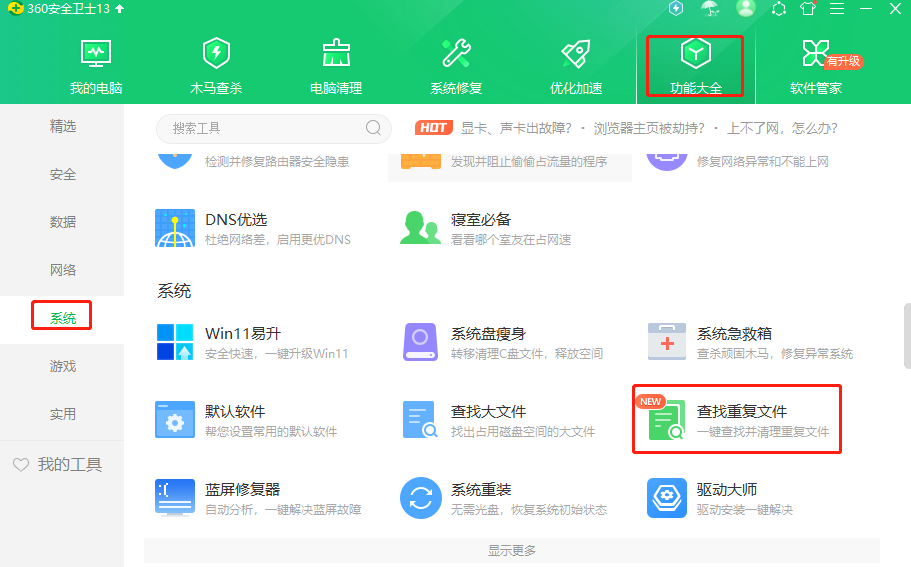
Task: Click the 有升级 upgrade badge
Action: click(x=844, y=61)
